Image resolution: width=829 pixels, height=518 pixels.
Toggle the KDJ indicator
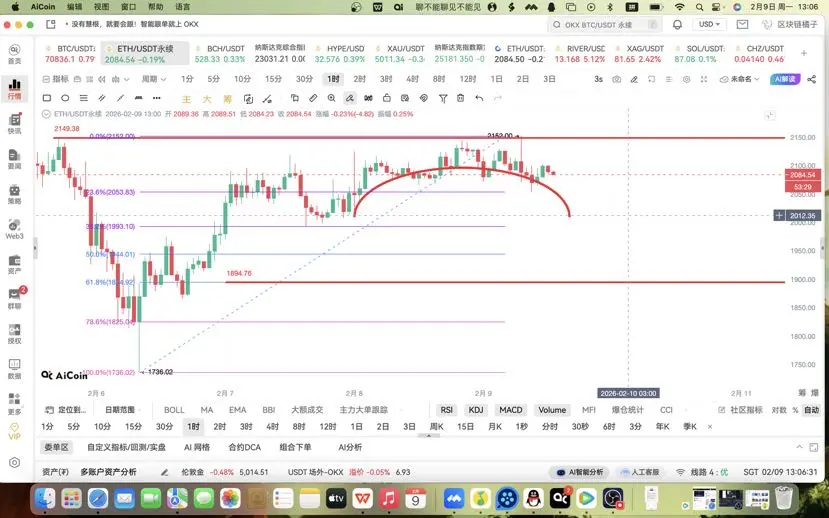[x=476, y=410]
